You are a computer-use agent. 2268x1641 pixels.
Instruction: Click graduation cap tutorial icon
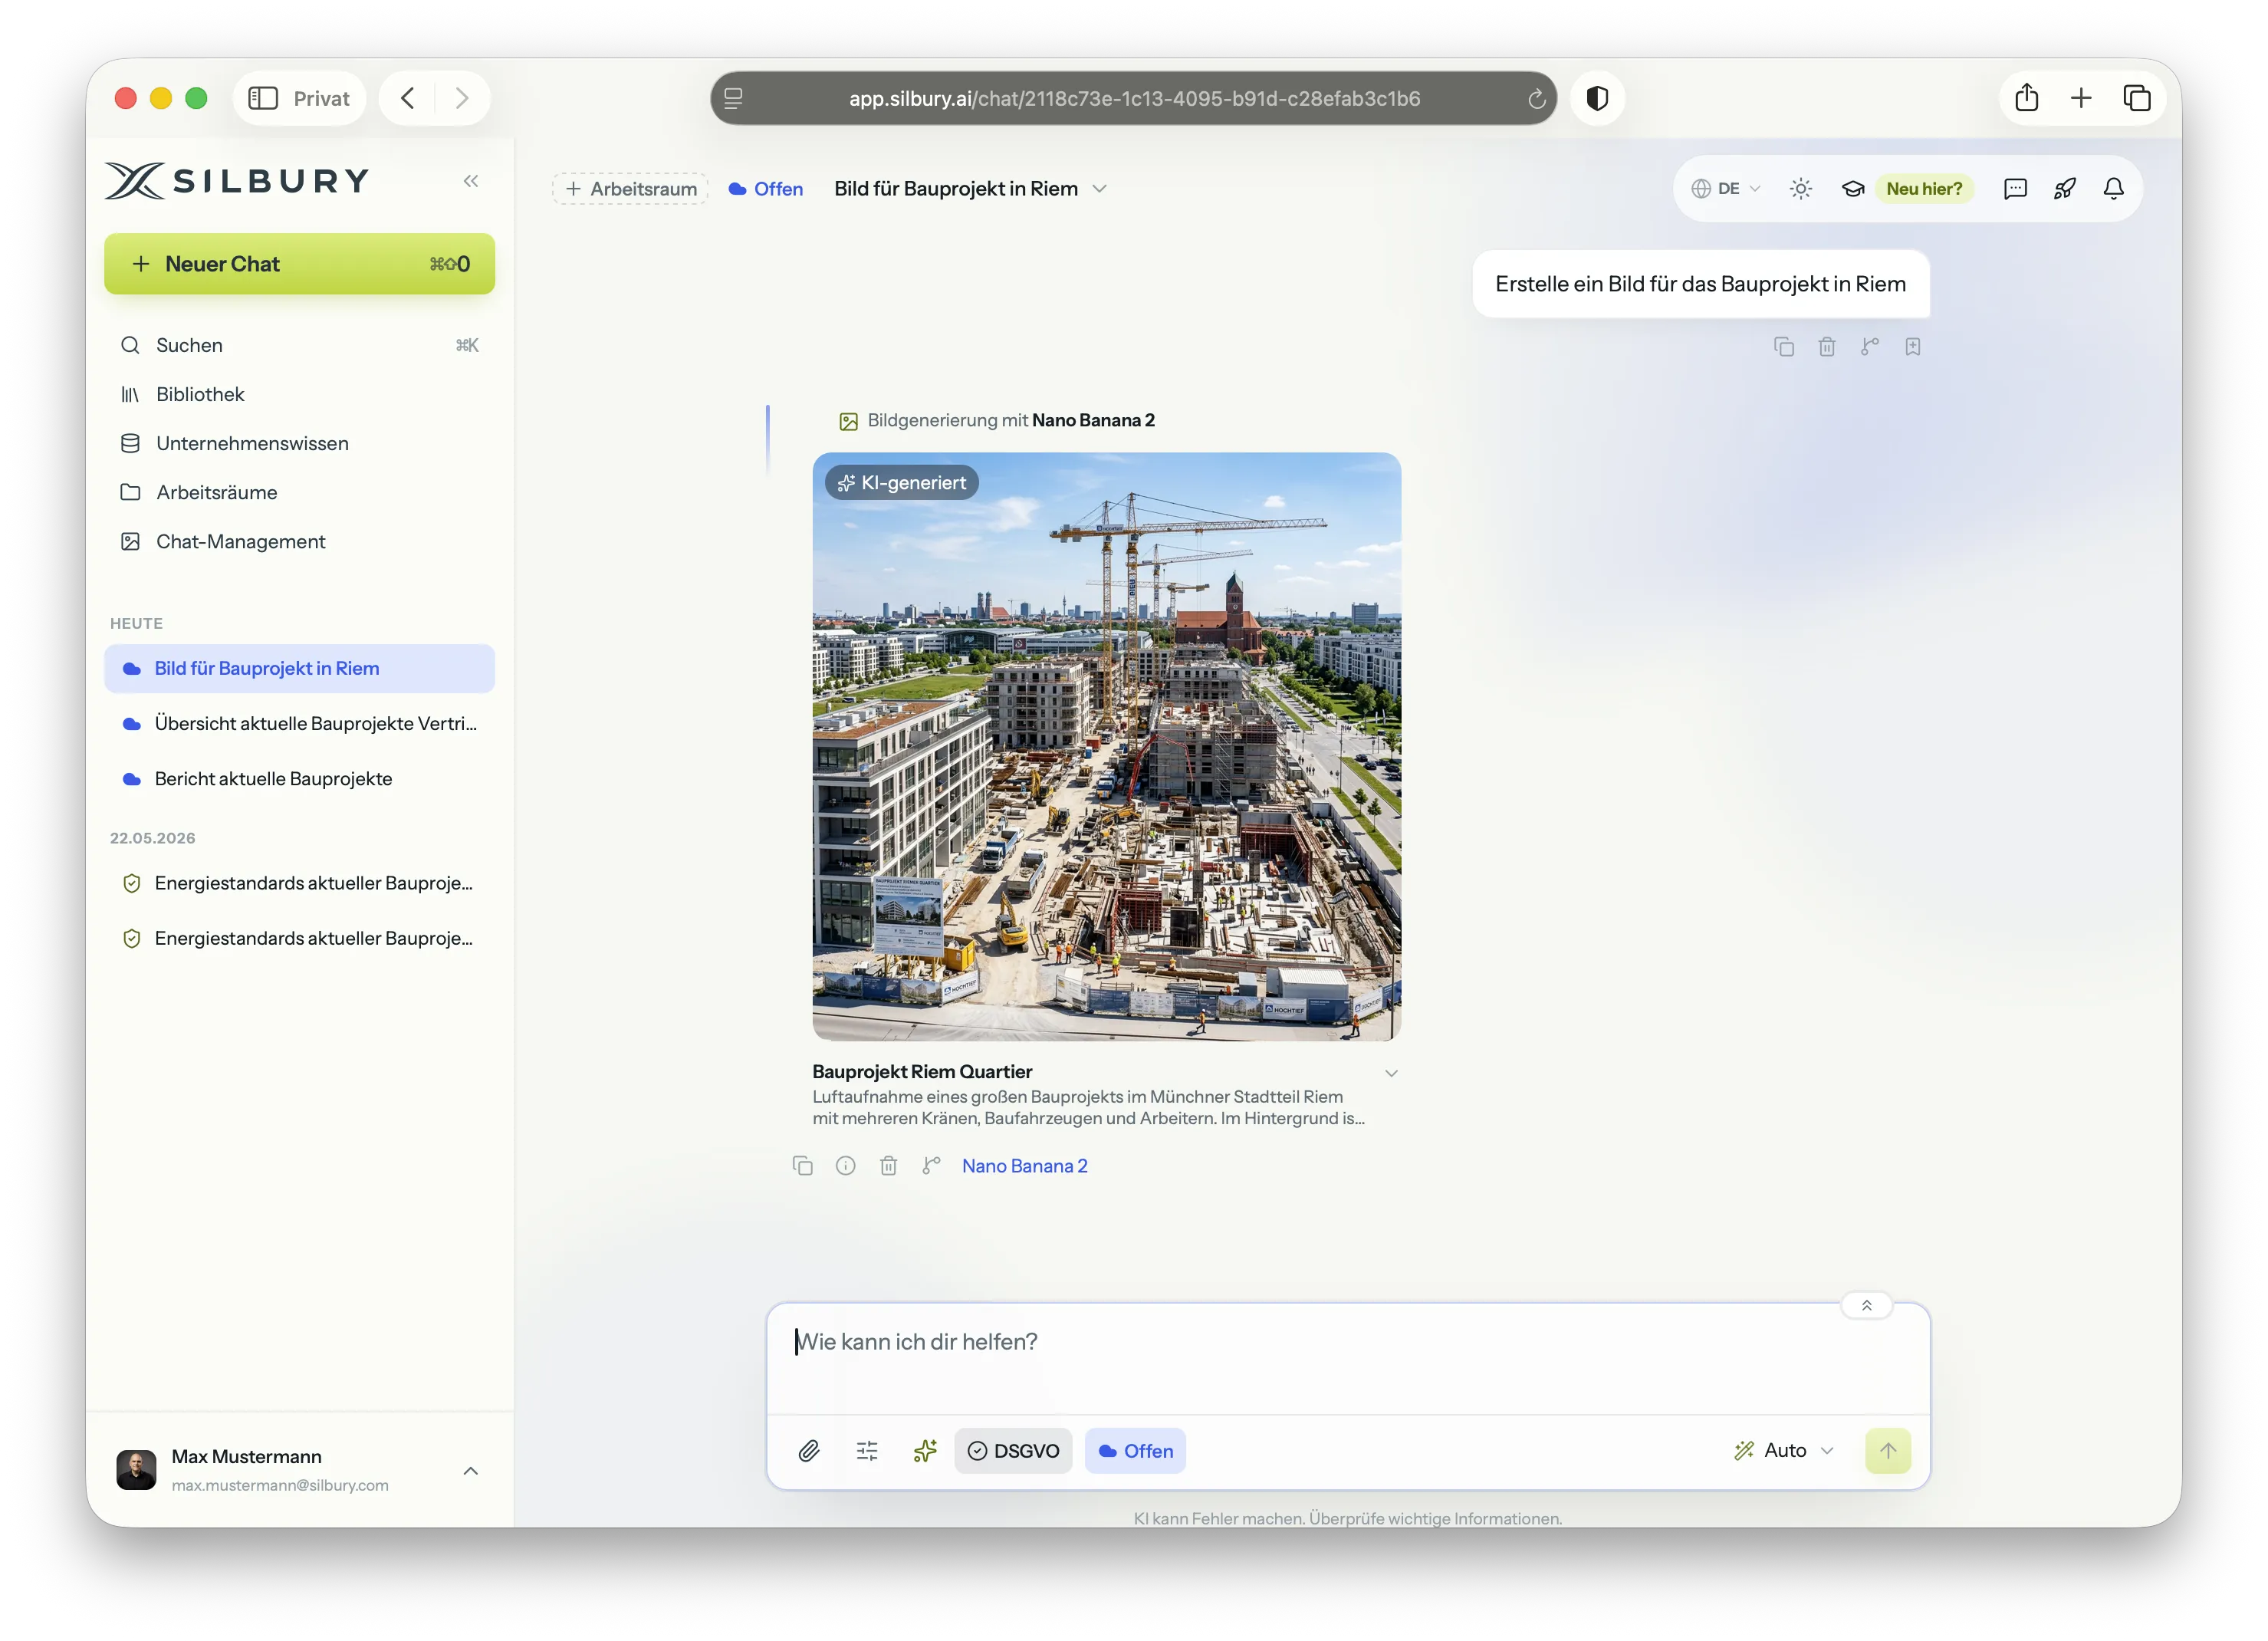pos(1853,189)
